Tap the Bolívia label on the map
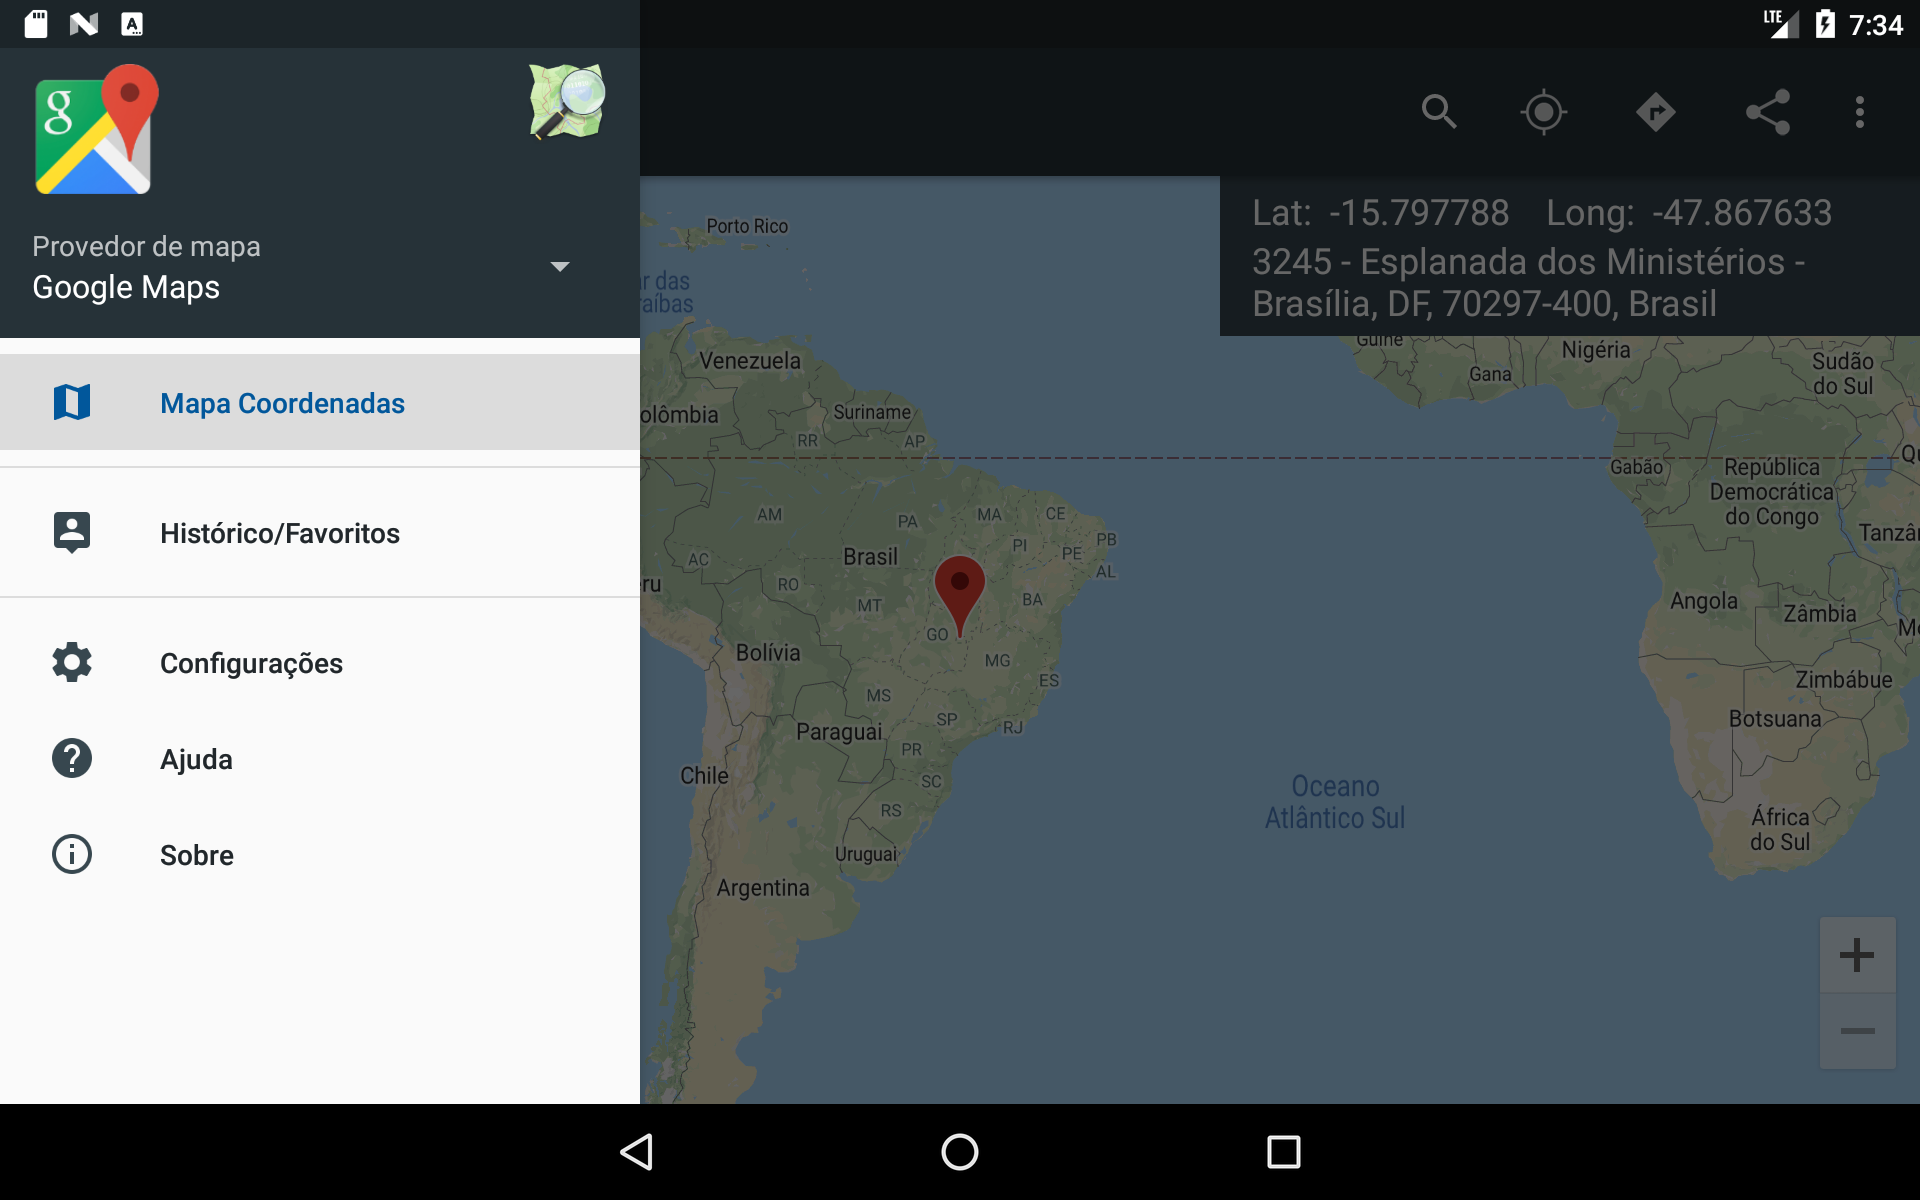 pyautogui.click(x=768, y=653)
